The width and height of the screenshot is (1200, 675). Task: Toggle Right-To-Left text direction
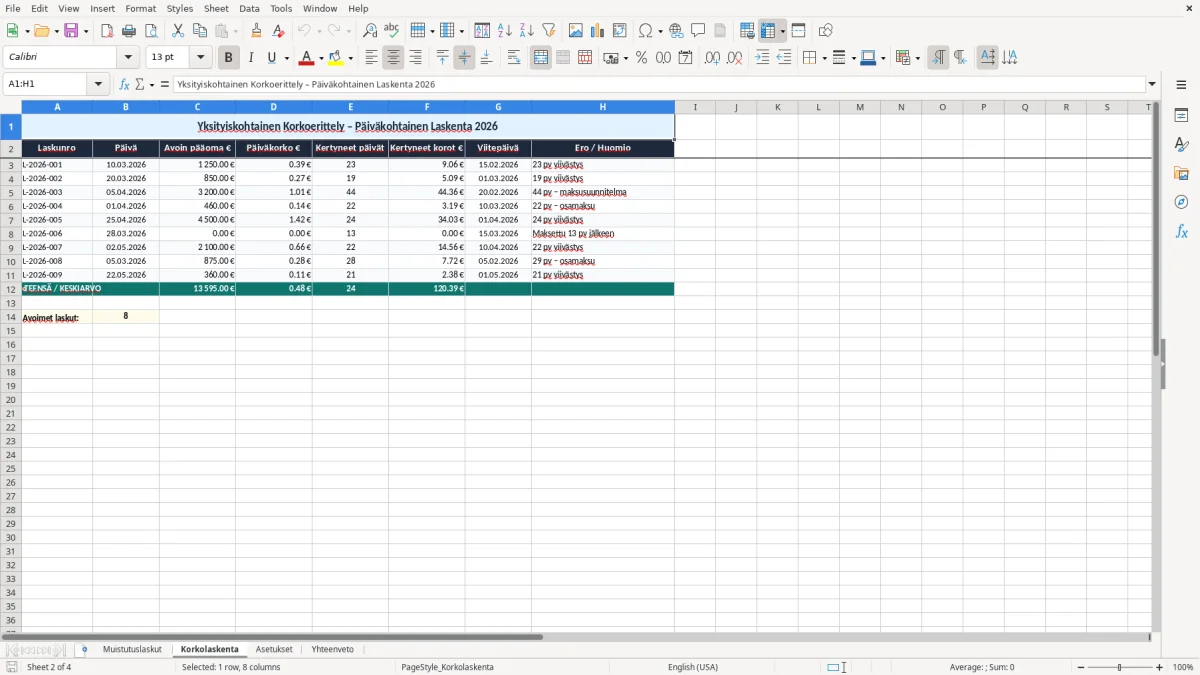point(960,58)
